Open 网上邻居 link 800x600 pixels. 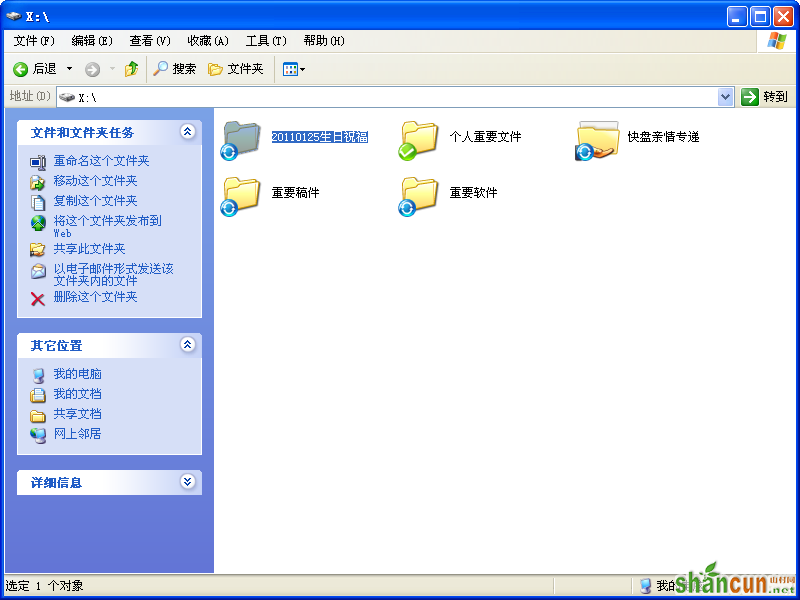(77, 433)
